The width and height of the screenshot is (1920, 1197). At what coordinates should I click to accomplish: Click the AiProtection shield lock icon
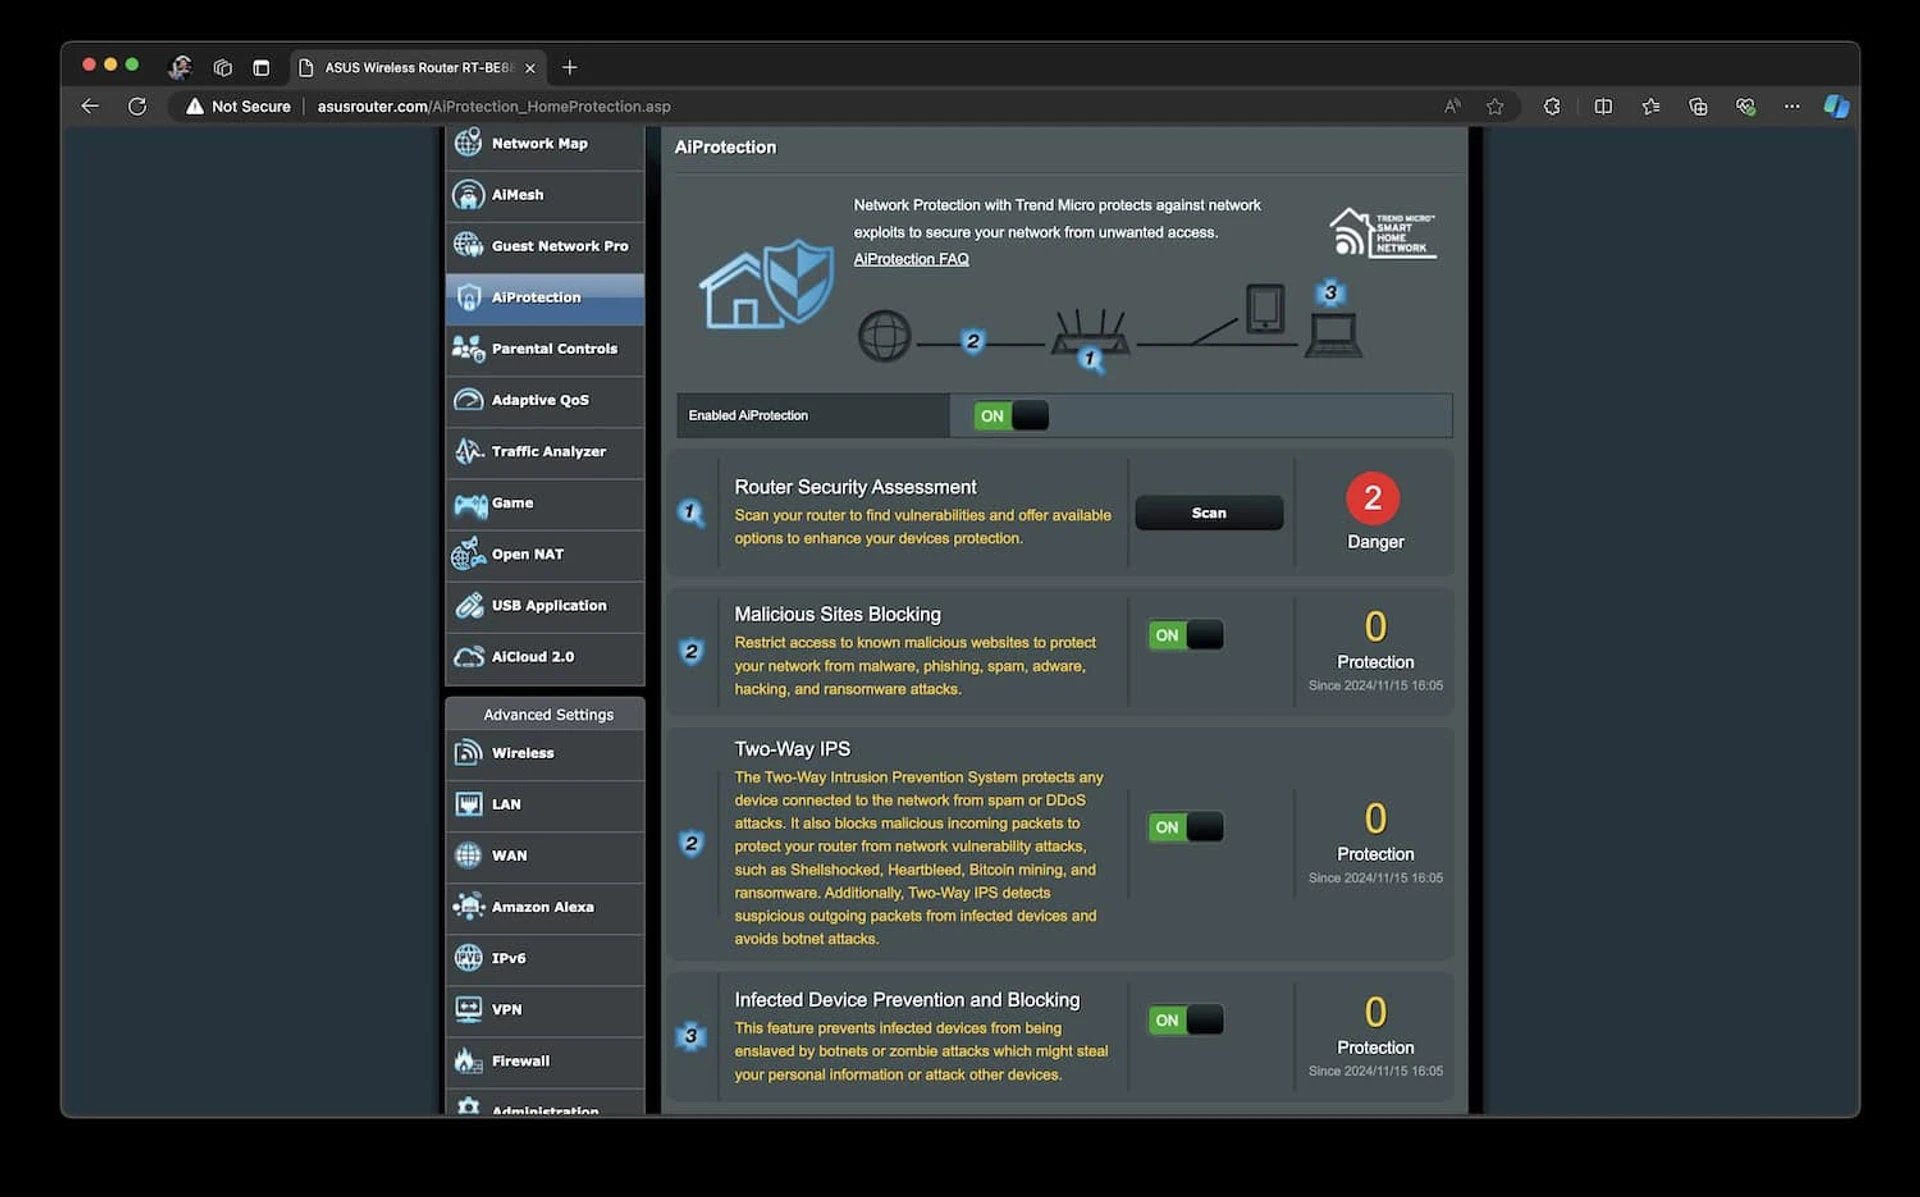tap(468, 297)
